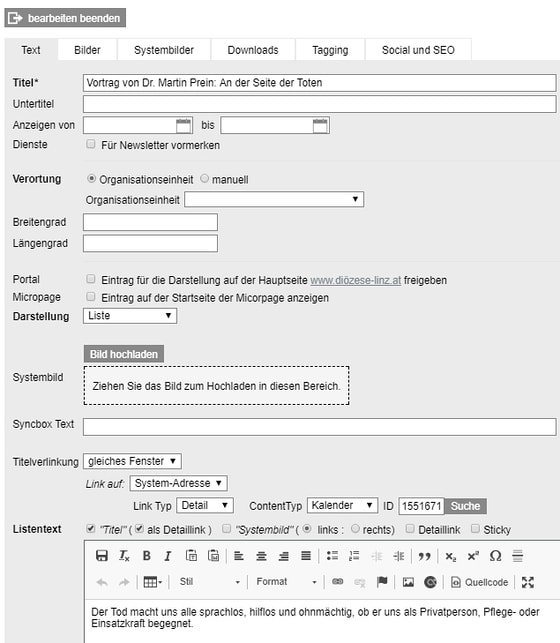560x643 pixels.
Task: Align text left in the editor
Action: click(239, 556)
